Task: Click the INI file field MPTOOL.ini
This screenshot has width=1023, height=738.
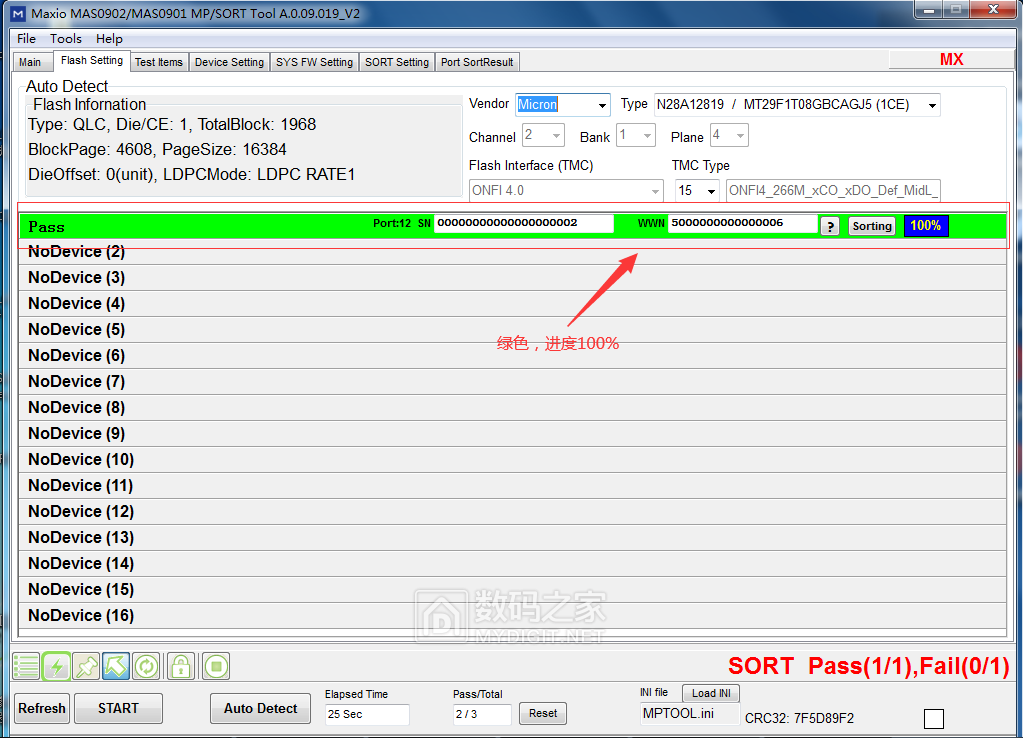Action: click(690, 714)
